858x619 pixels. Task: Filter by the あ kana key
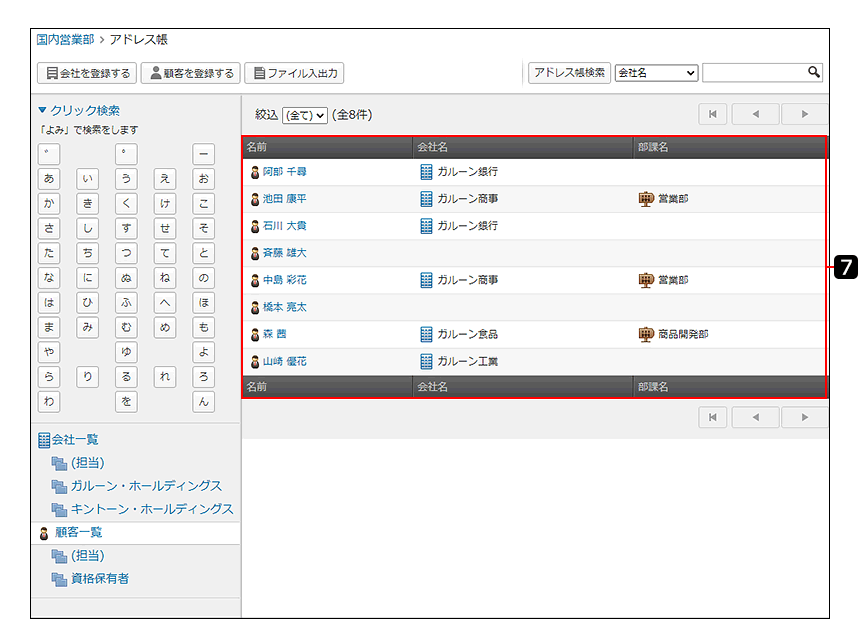pos(49,180)
